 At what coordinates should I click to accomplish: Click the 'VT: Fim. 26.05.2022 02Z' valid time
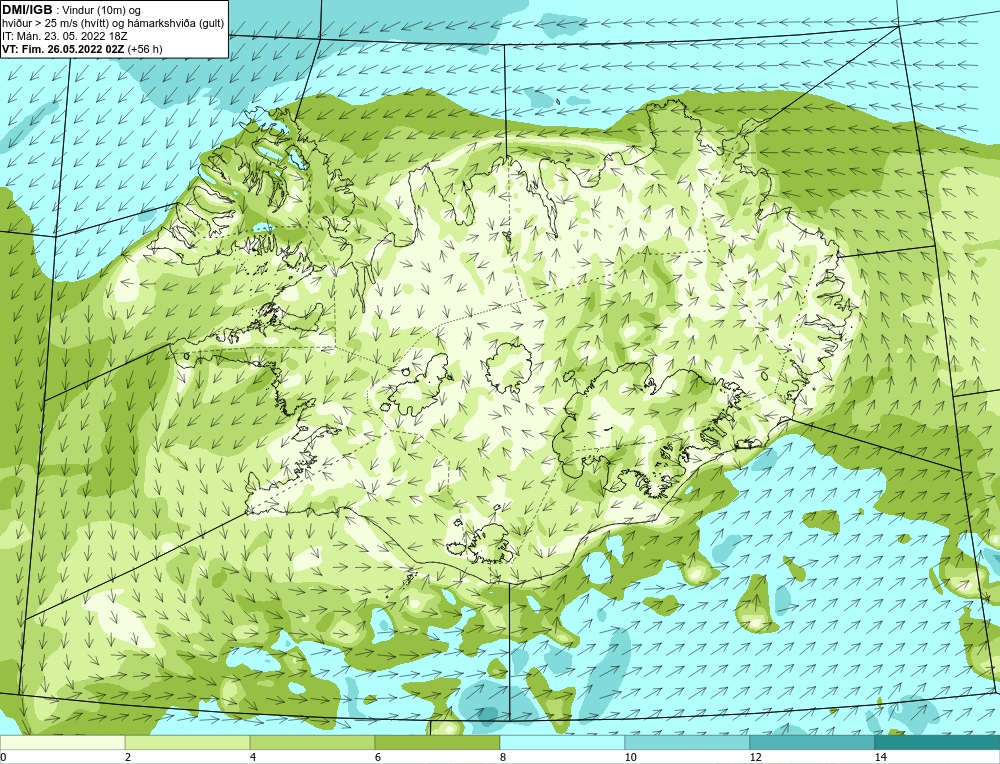(62, 49)
